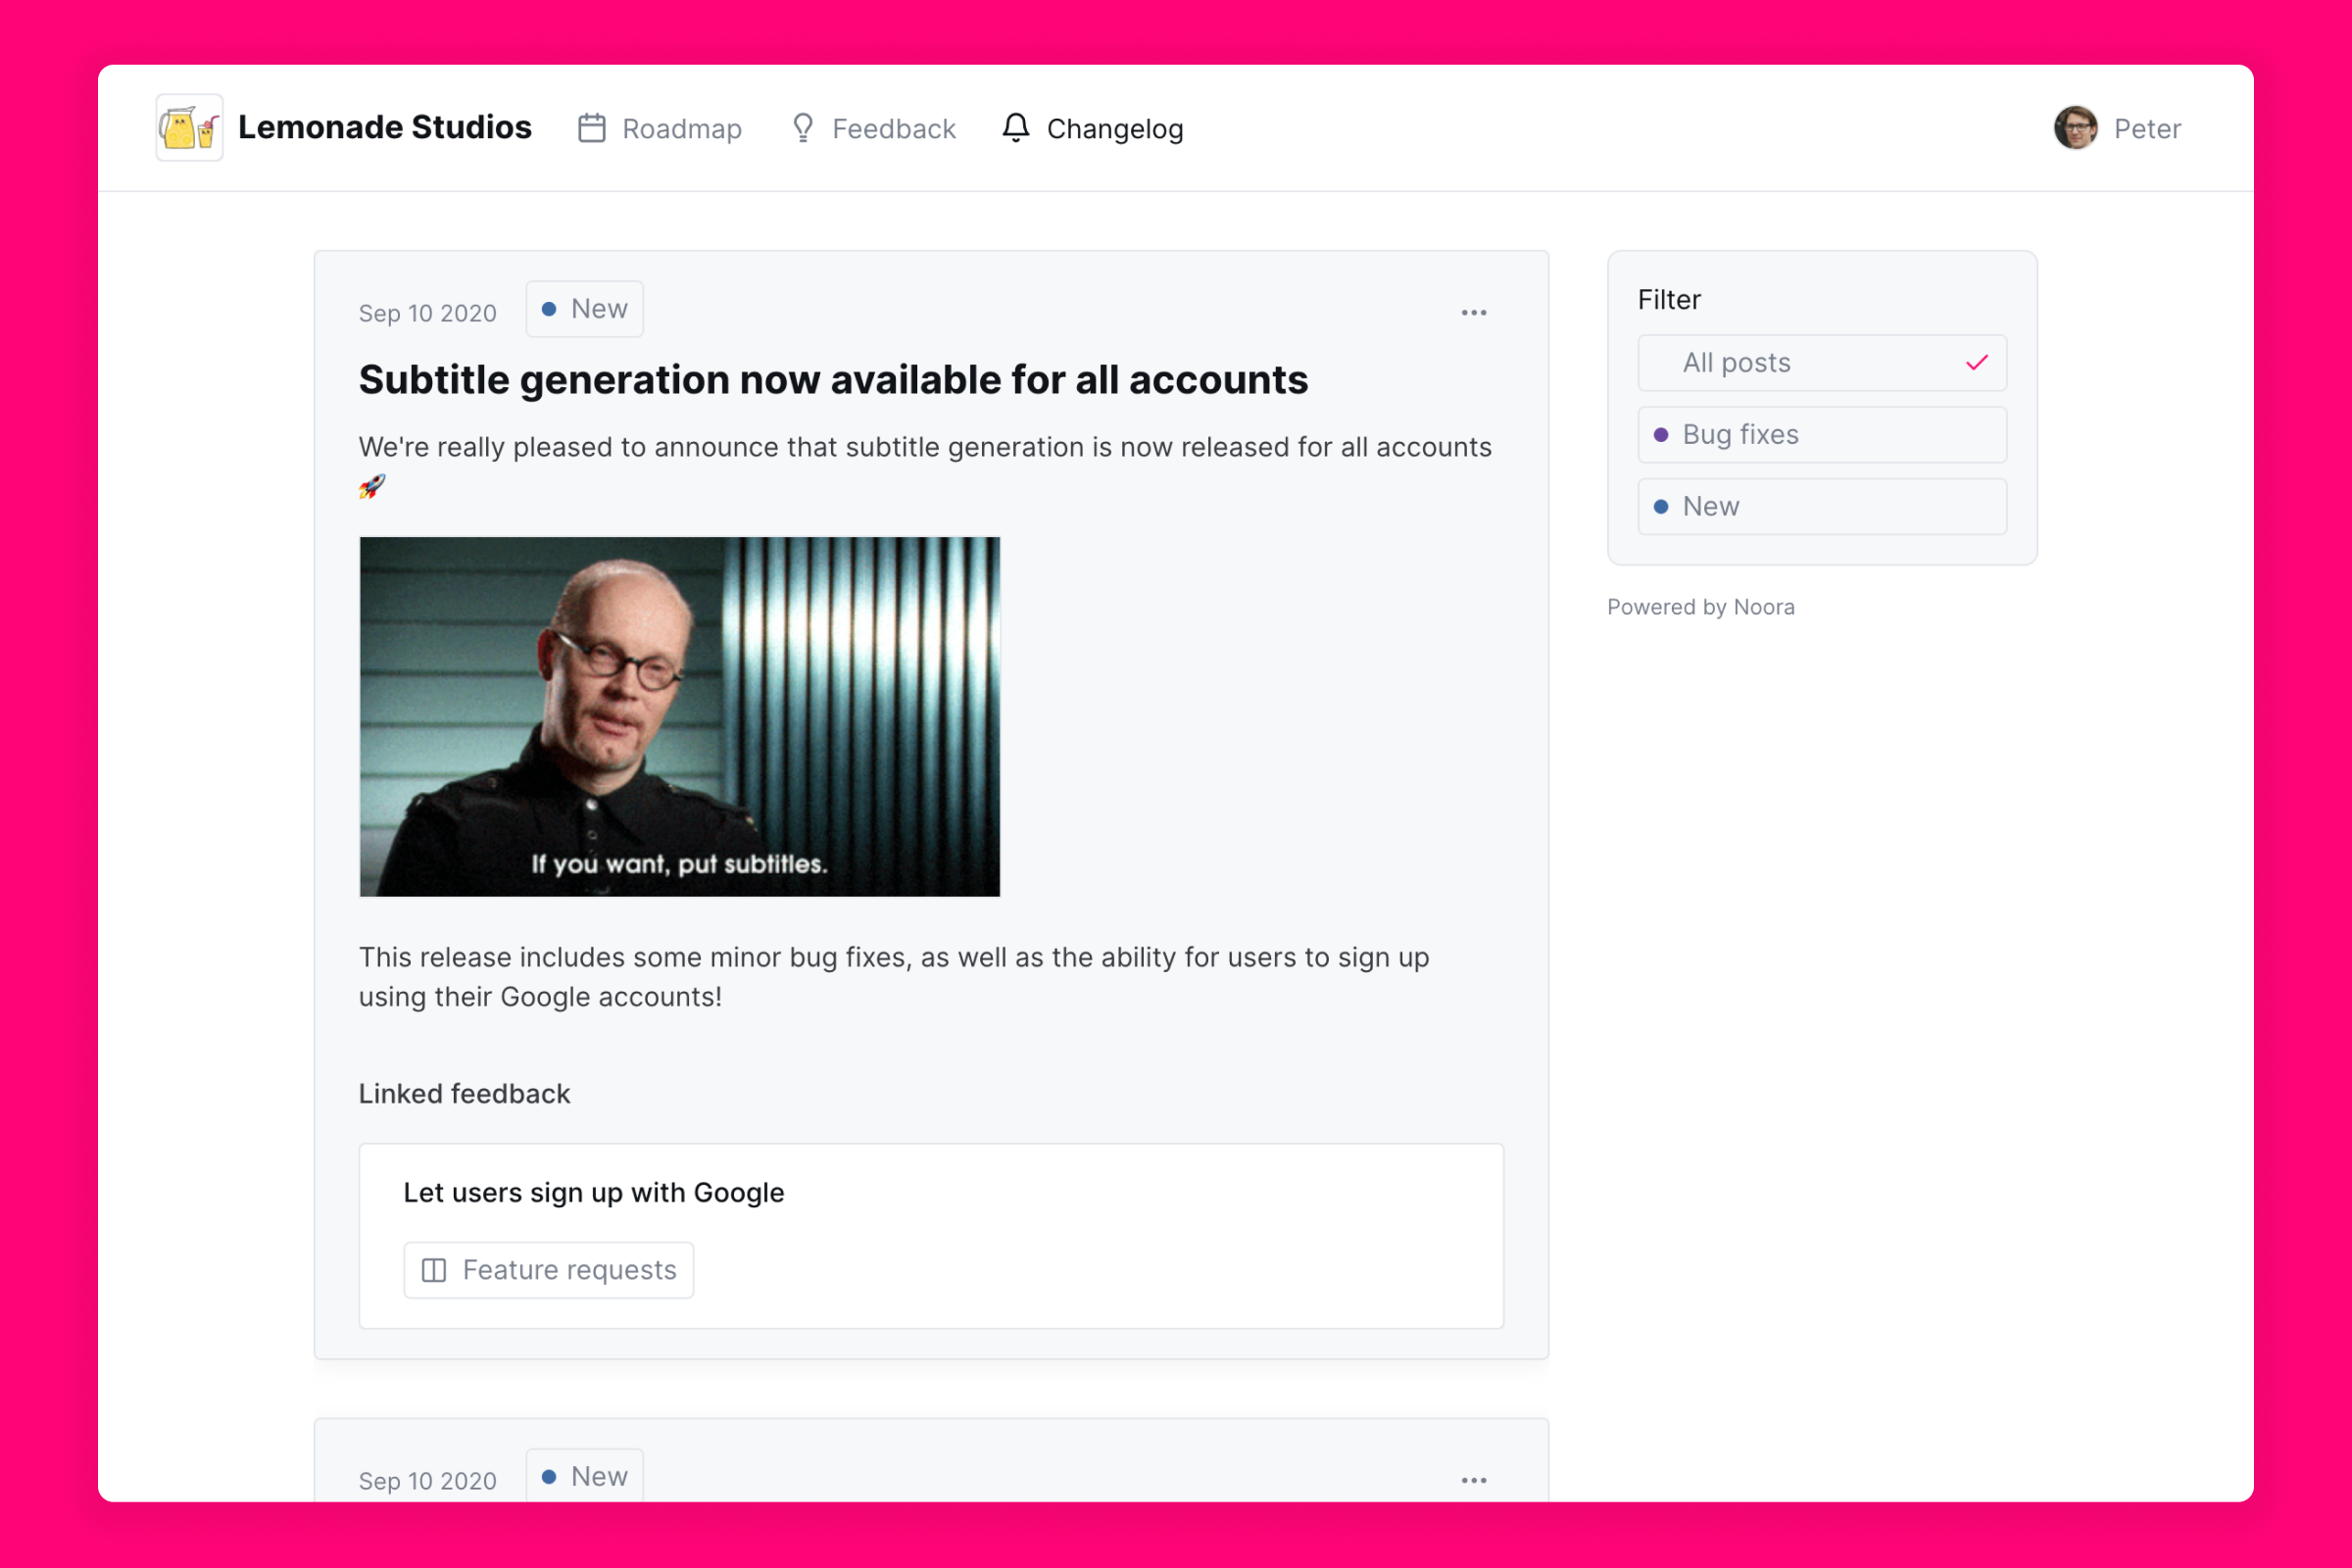Go to the Roadmap tab
Screen dimensions: 2352x1568
tap(681, 129)
